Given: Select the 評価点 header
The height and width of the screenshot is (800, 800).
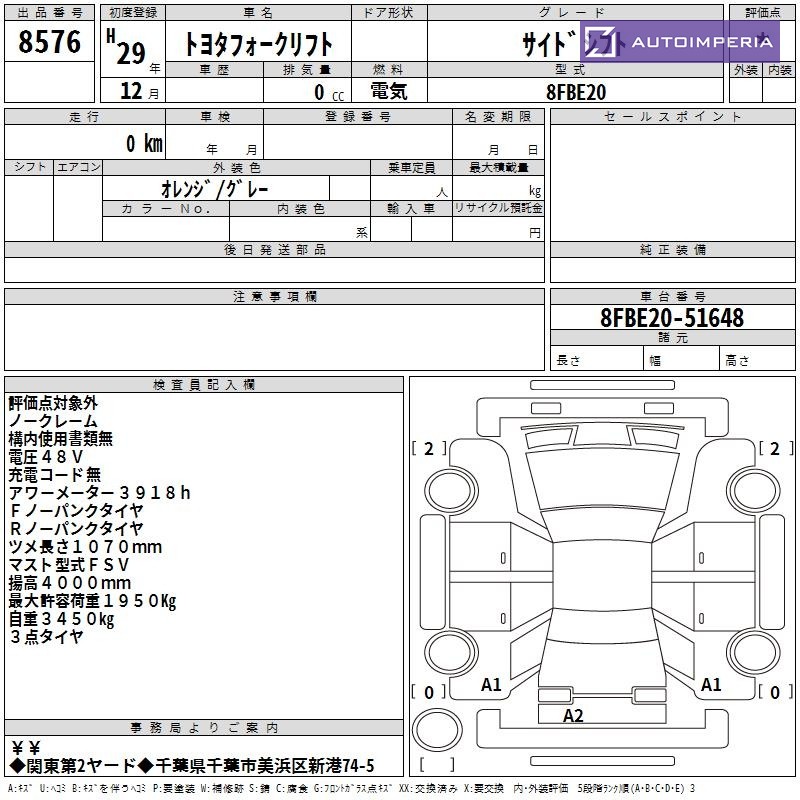Looking at the screenshot, I should point(763,13).
